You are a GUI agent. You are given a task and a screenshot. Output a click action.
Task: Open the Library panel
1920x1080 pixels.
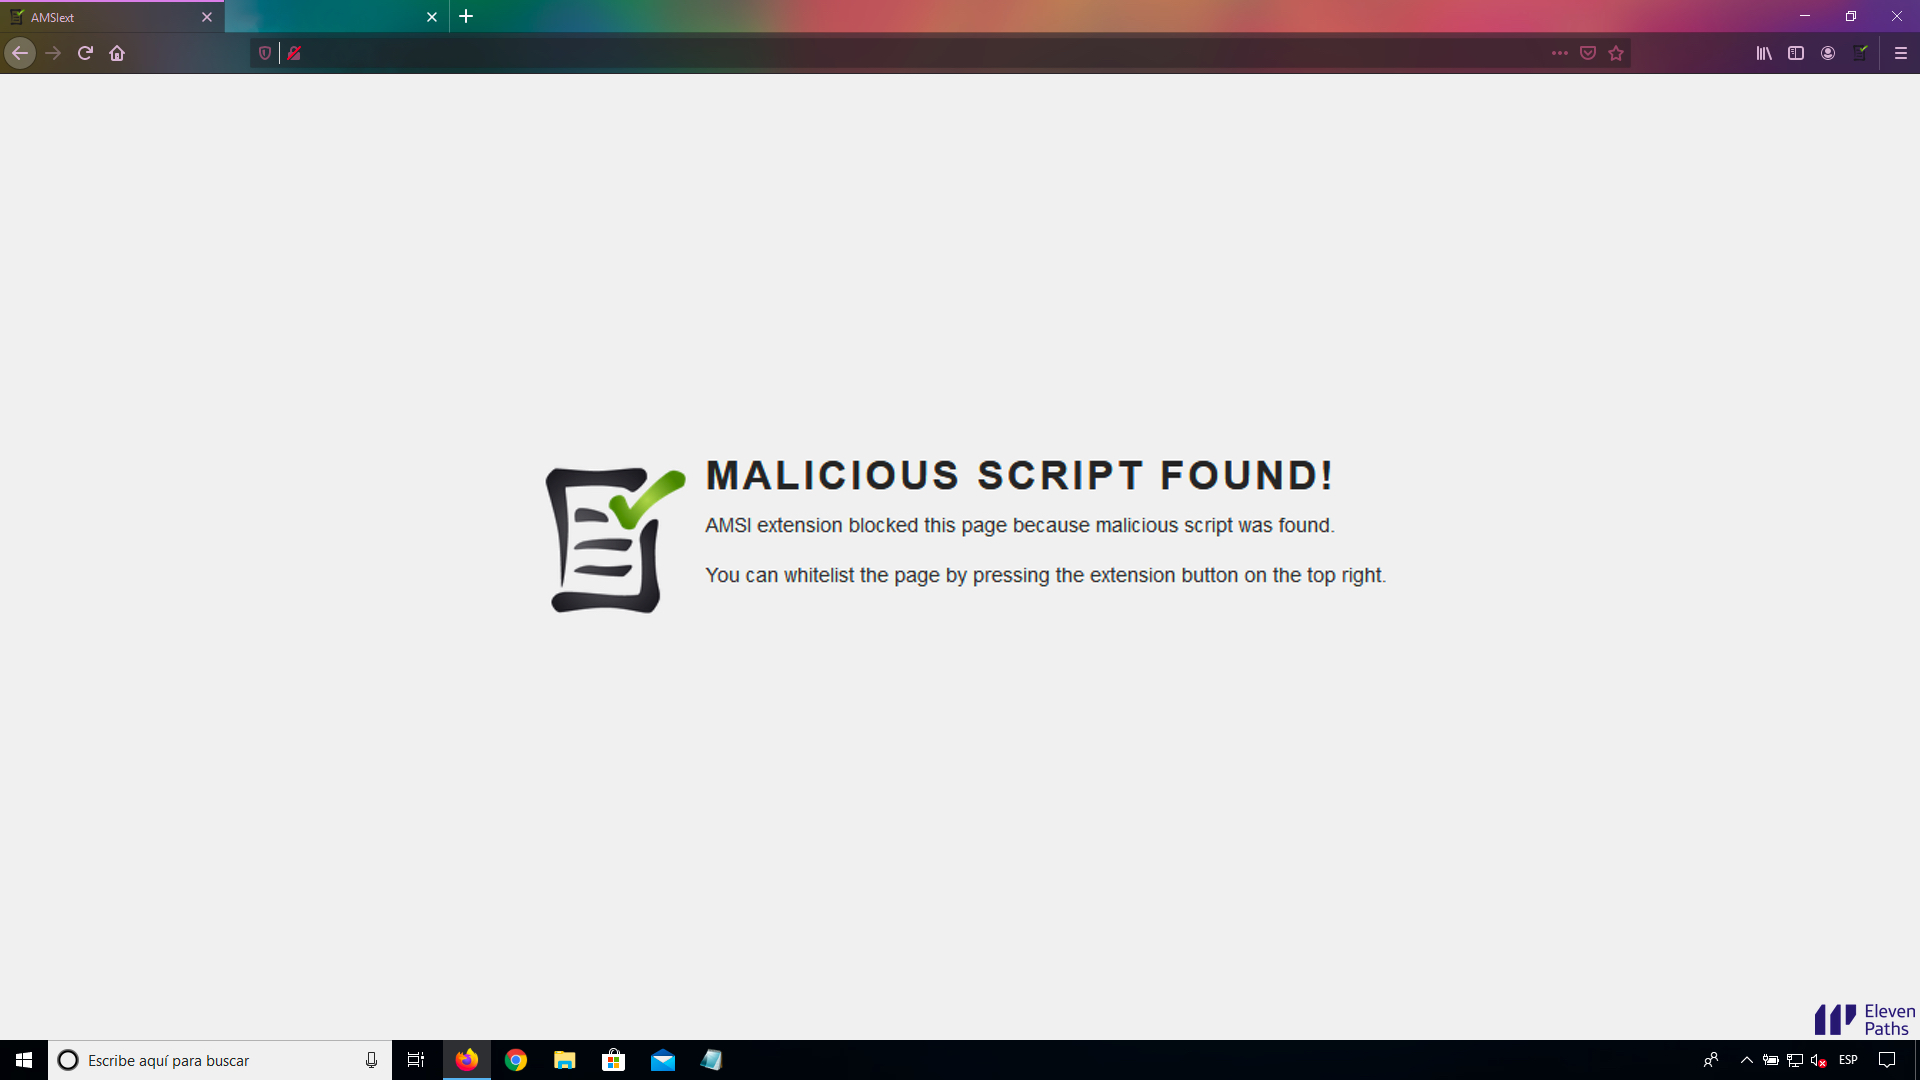click(x=1764, y=53)
